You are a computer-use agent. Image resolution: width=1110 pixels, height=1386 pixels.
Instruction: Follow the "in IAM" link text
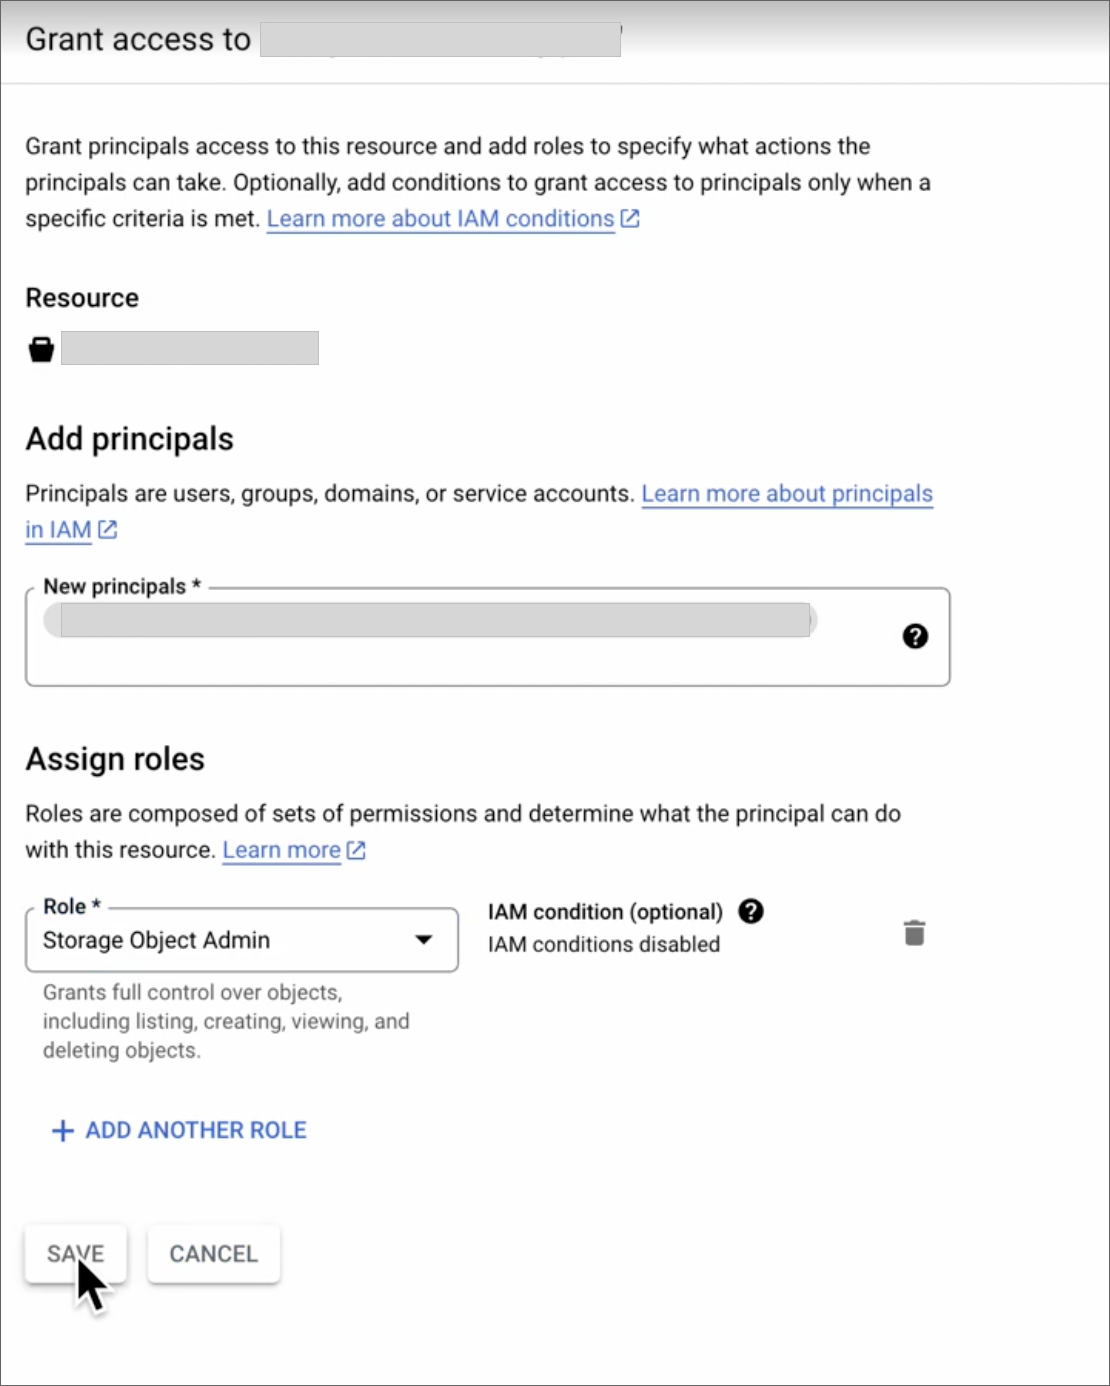[x=58, y=529]
